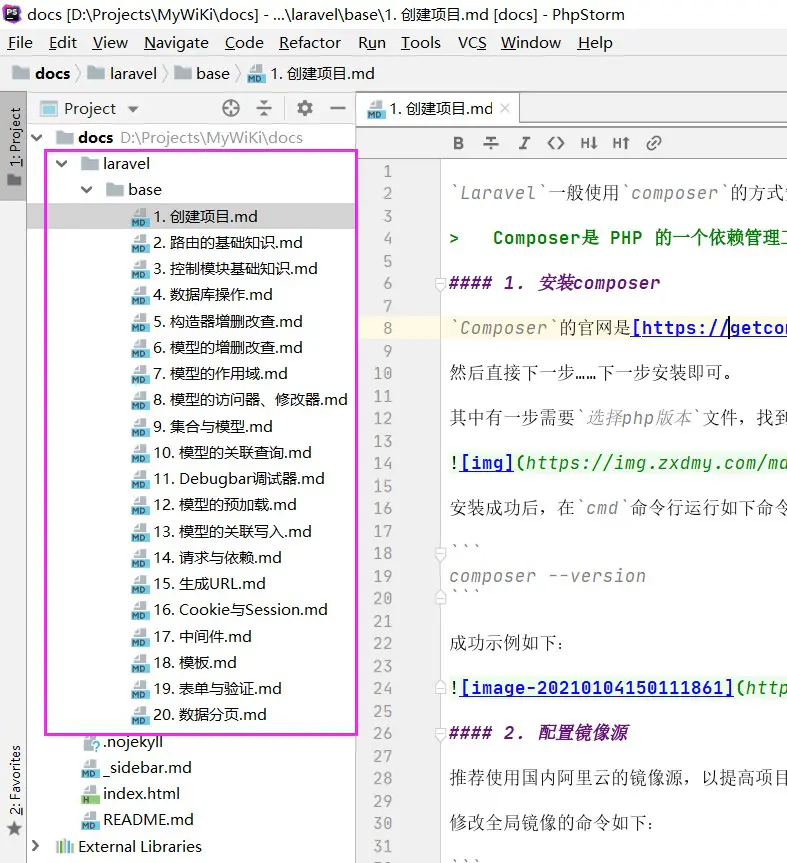Select 6. 模型的增删改查.md file
This screenshot has height=863, width=787.
tap(217, 348)
